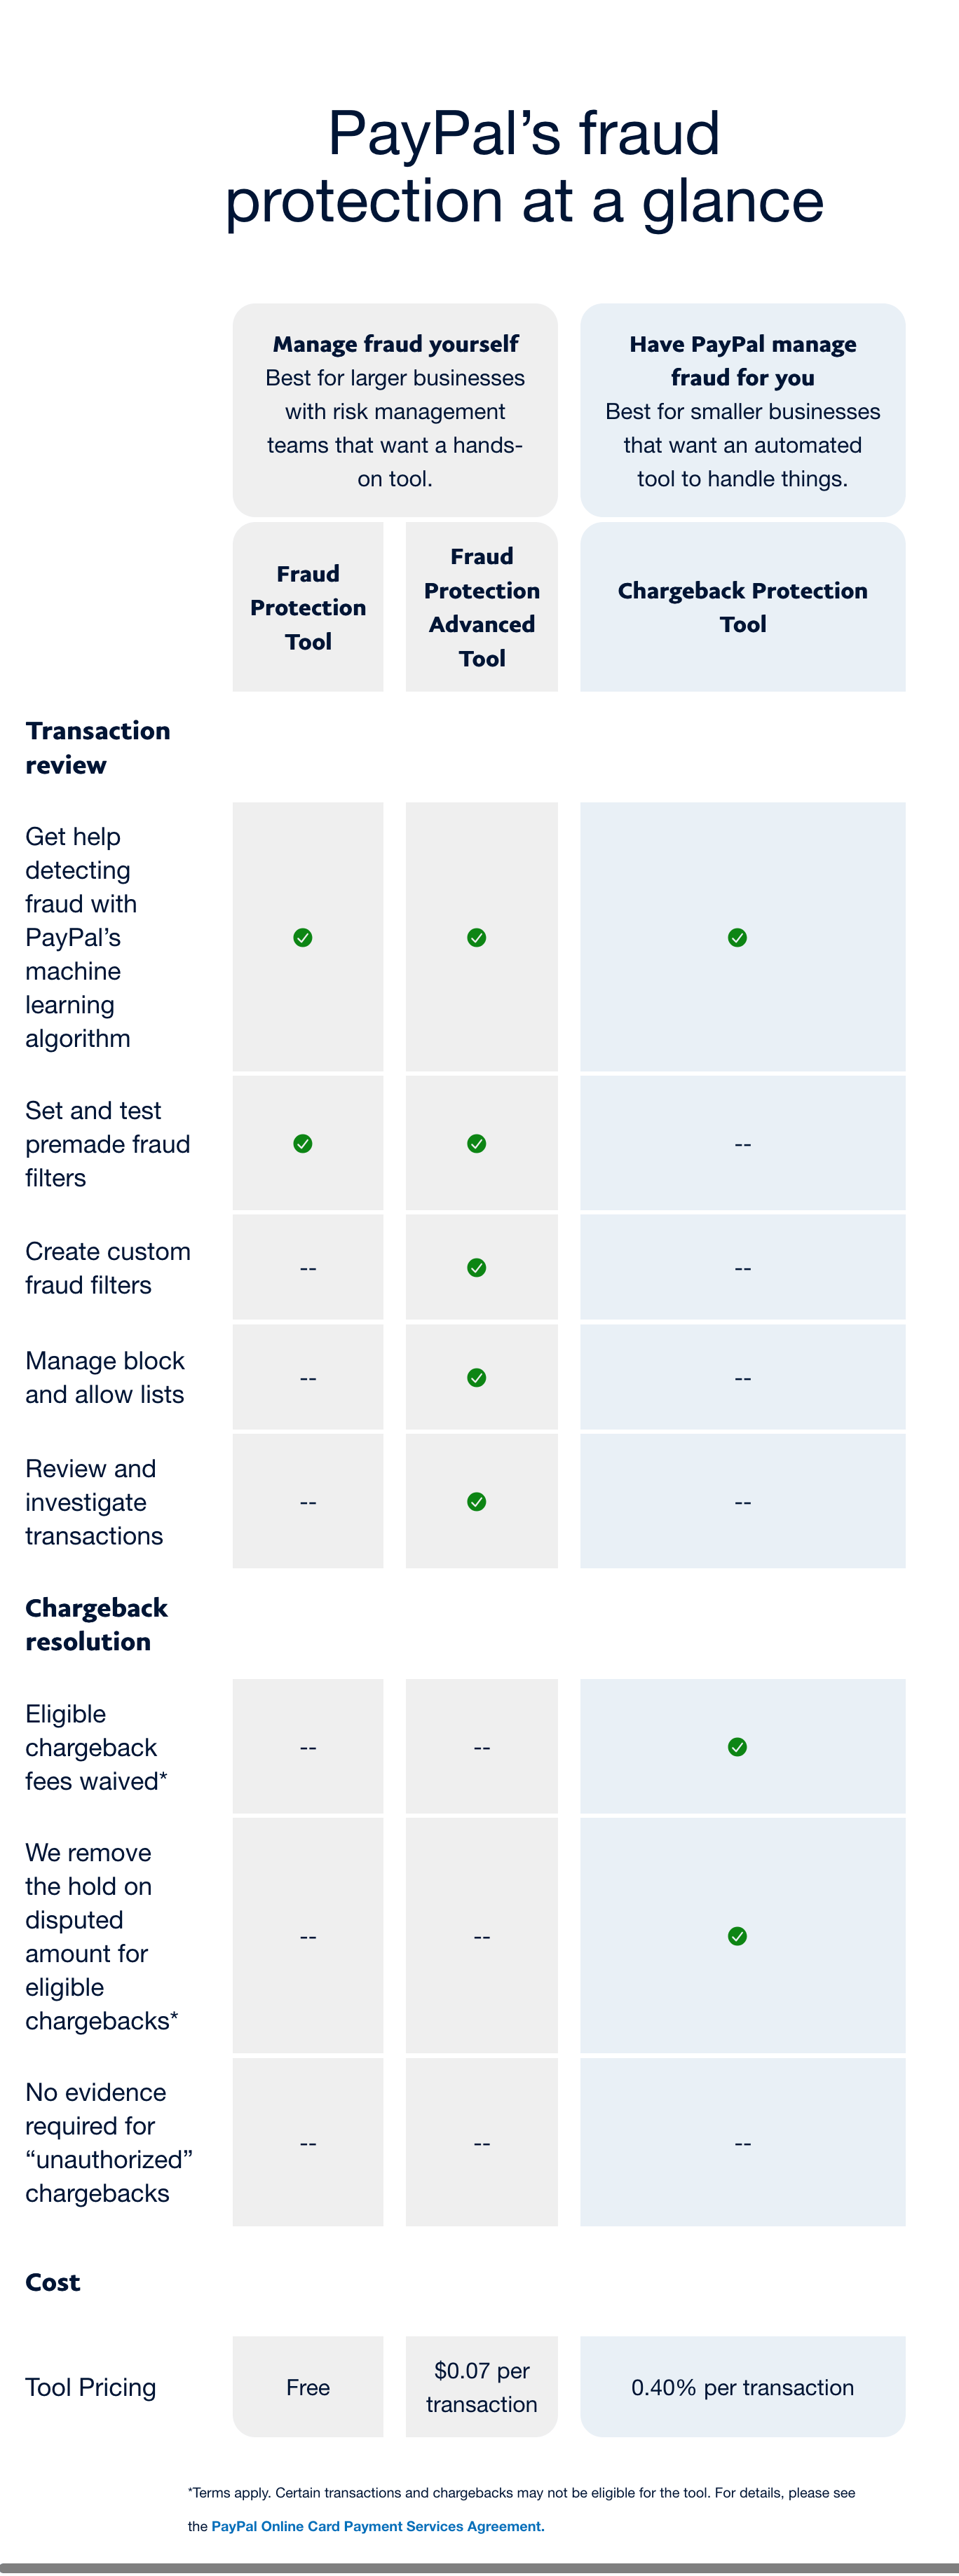Click the horizontal scrollbar at the page bottom

tap(479, 2568)
